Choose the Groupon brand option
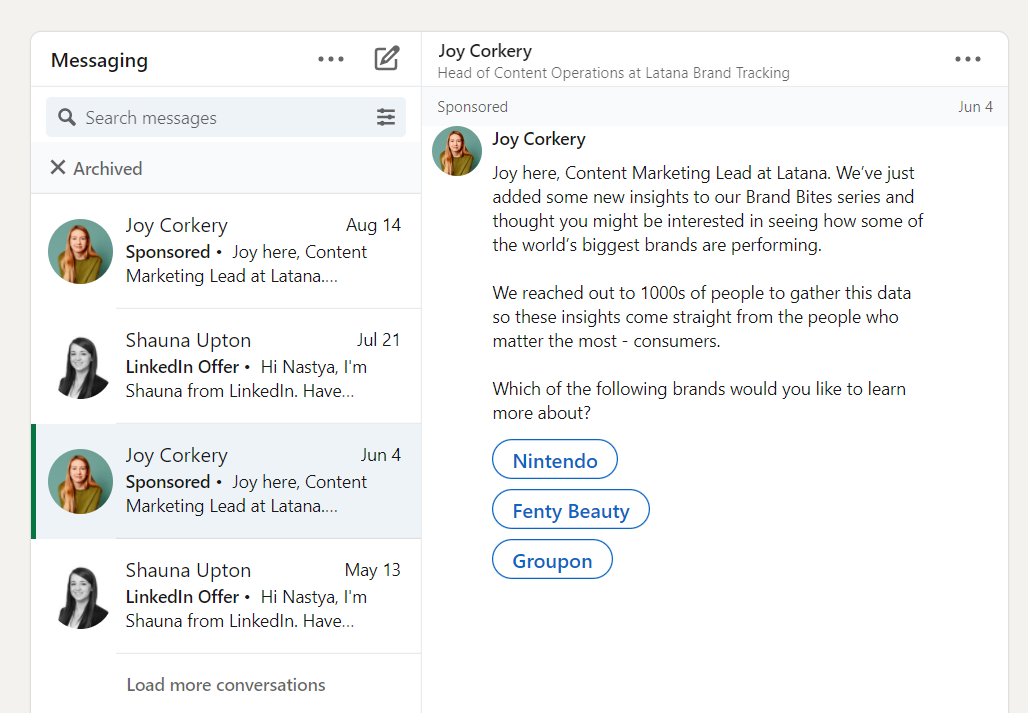The image size is (1028, 713). click(552, 559)
